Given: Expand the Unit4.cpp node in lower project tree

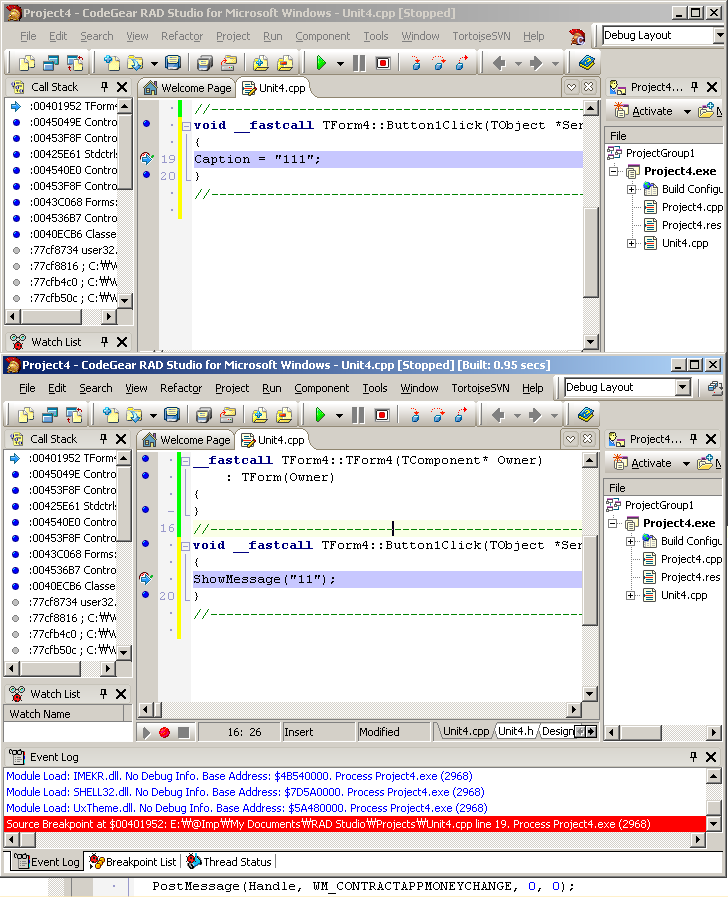Looking at the screenshot, I should tap(631, 596).
